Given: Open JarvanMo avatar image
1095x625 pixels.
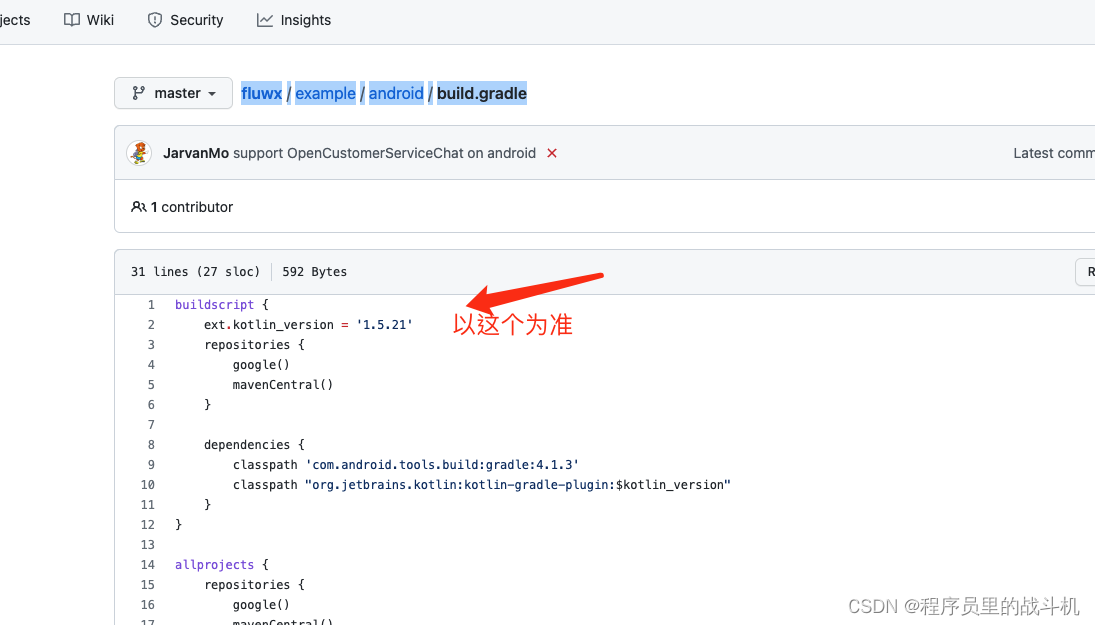Looking at the screenshot, I should (x=139, y=153).
